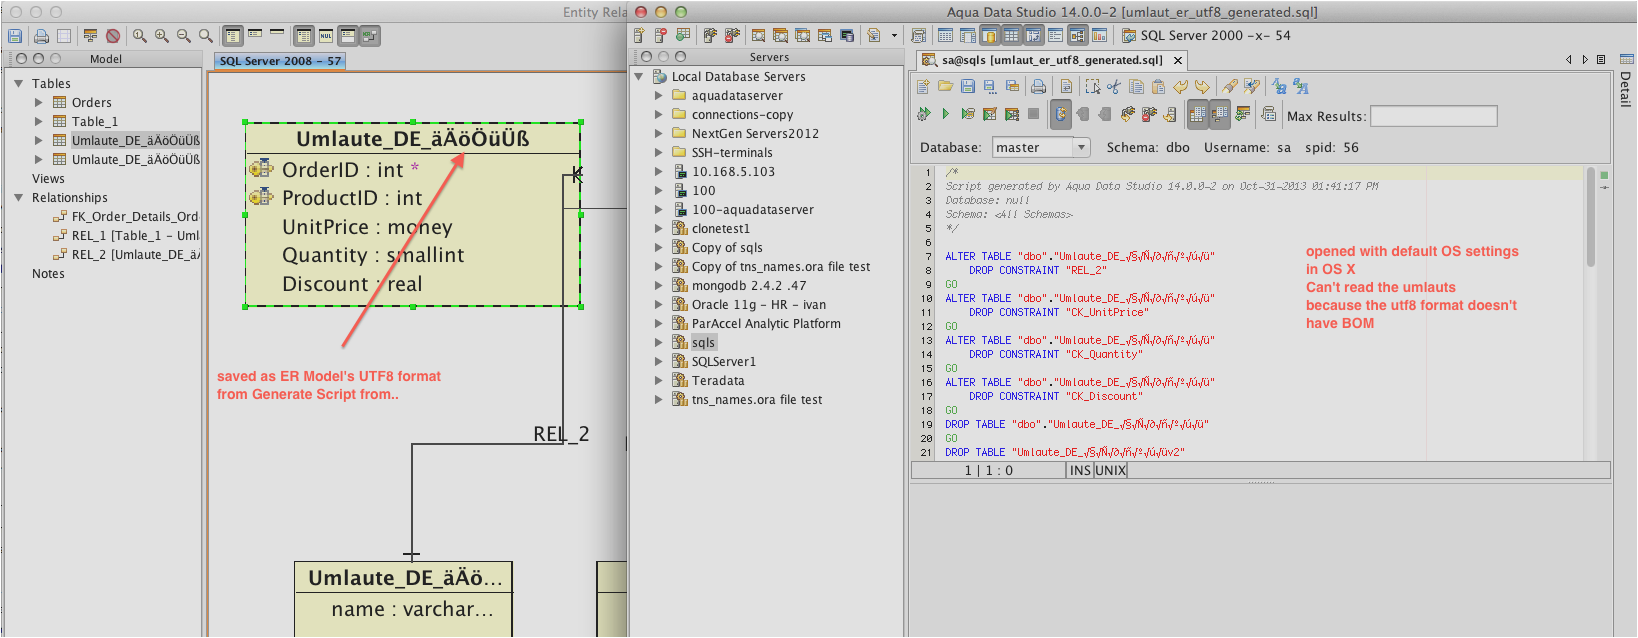Click the register server icon in Aqua Data Studio toolbar
Screen dimensions: 1638x638
tap(640, 36)
